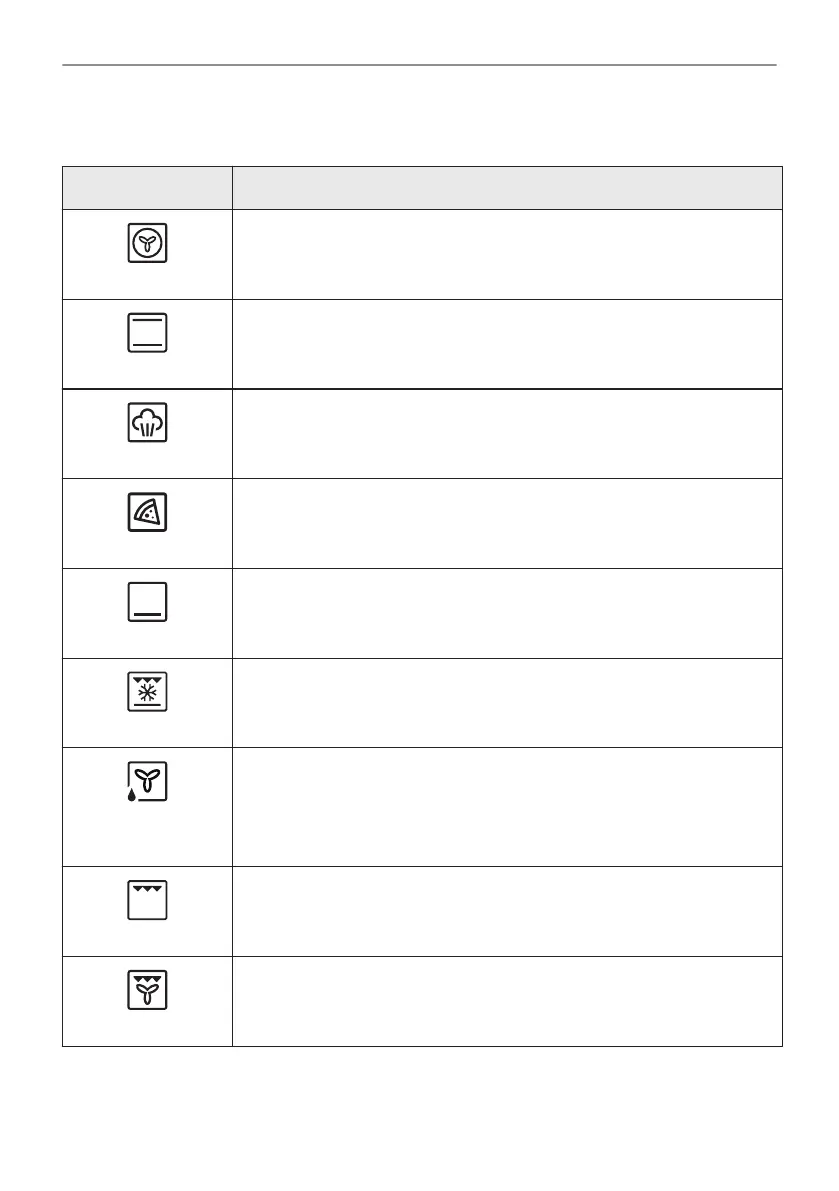Screen dimensions: 839x1191
Task: Click the empty cell beside the bottom heat icon
Action: tap(507, 614)
